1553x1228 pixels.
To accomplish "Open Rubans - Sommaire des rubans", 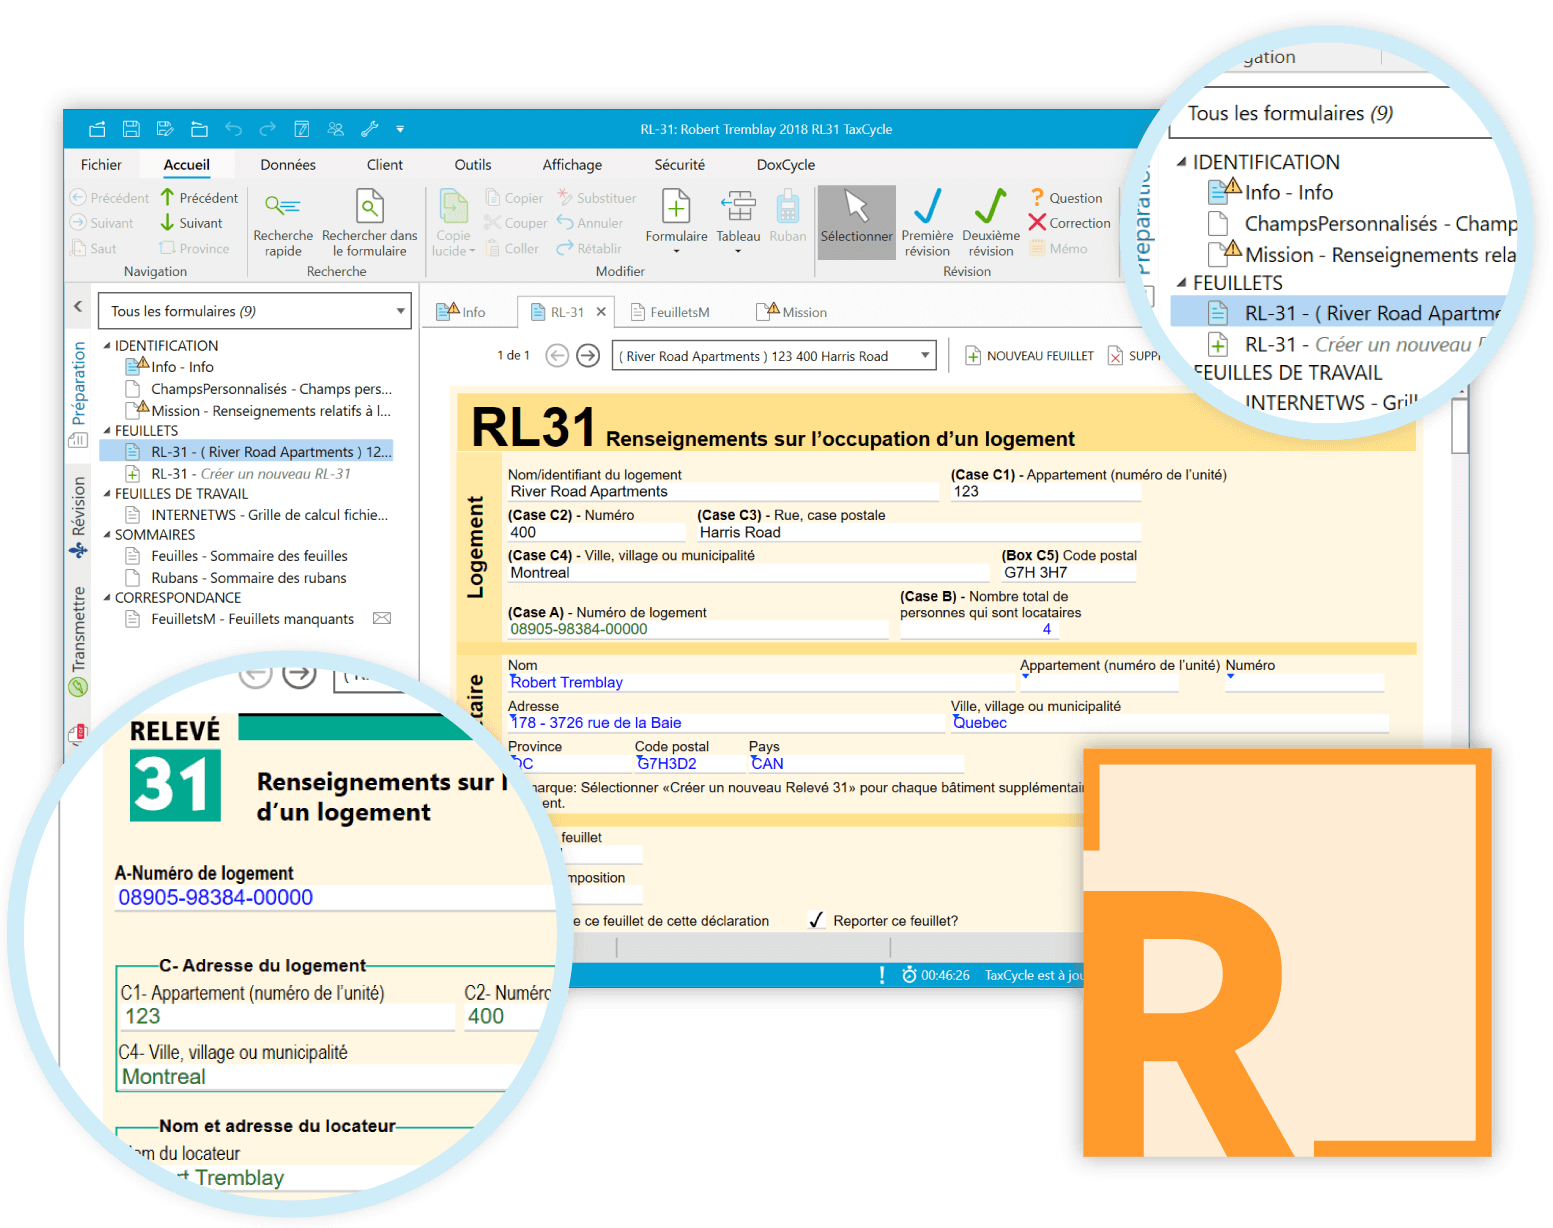I will [236, 578].
